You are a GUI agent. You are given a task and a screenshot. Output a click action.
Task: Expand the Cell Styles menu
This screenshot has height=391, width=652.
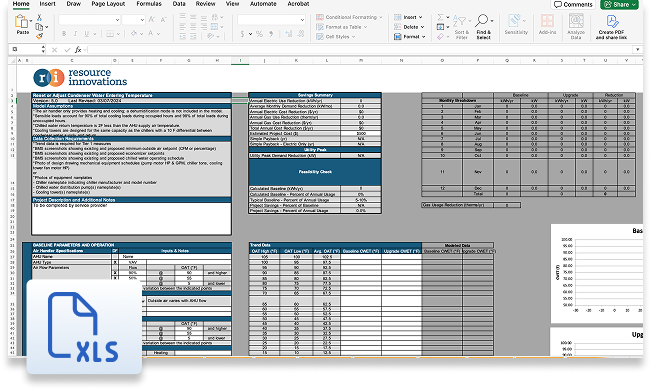pos(336,37)
